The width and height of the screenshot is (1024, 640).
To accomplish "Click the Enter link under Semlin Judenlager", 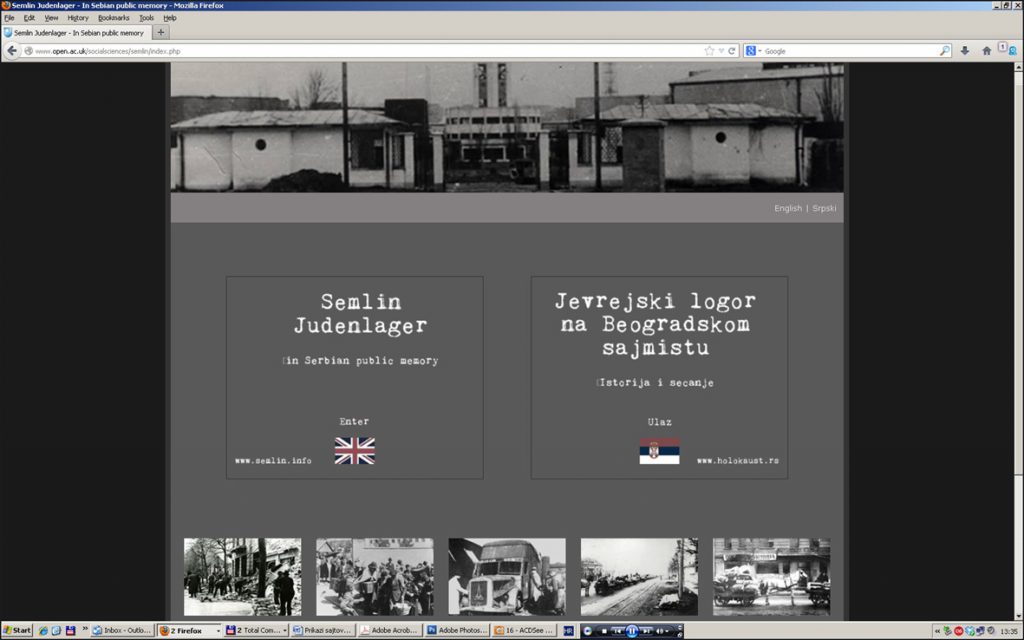I will tap(354, 422).
